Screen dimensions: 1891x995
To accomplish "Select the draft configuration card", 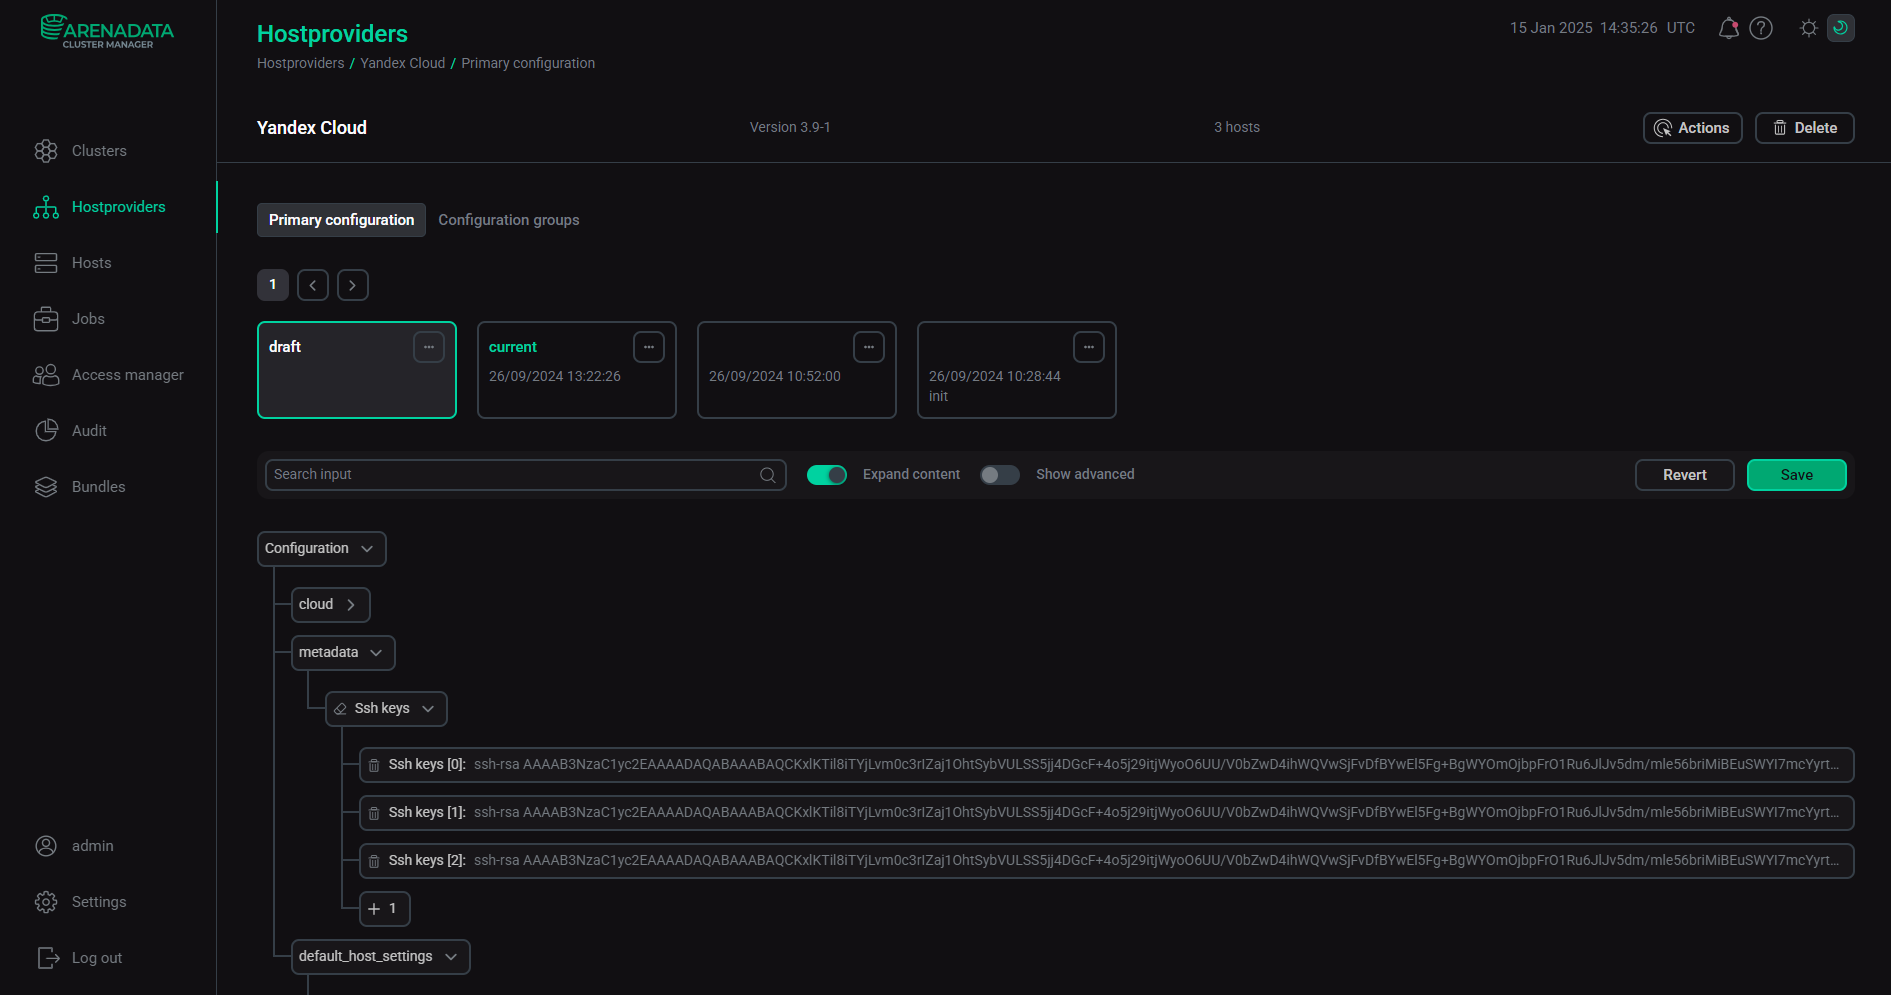I will pyautogui.click(x=357, y=370).
